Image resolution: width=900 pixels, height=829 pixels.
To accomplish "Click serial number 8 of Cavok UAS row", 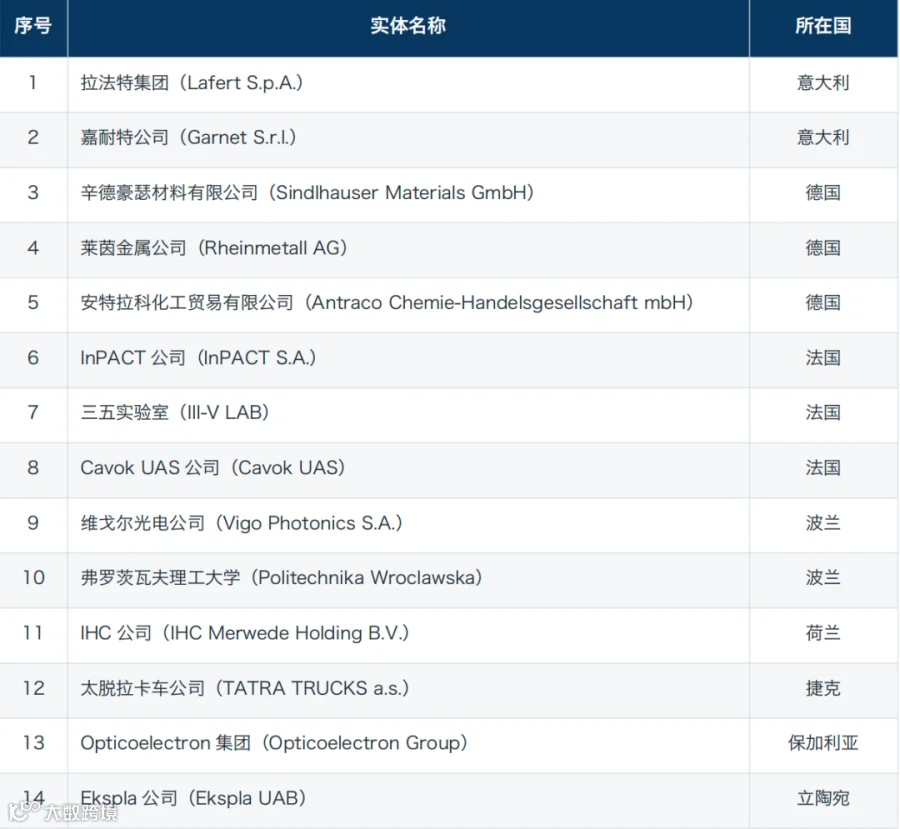I will (x=33, y=468).
